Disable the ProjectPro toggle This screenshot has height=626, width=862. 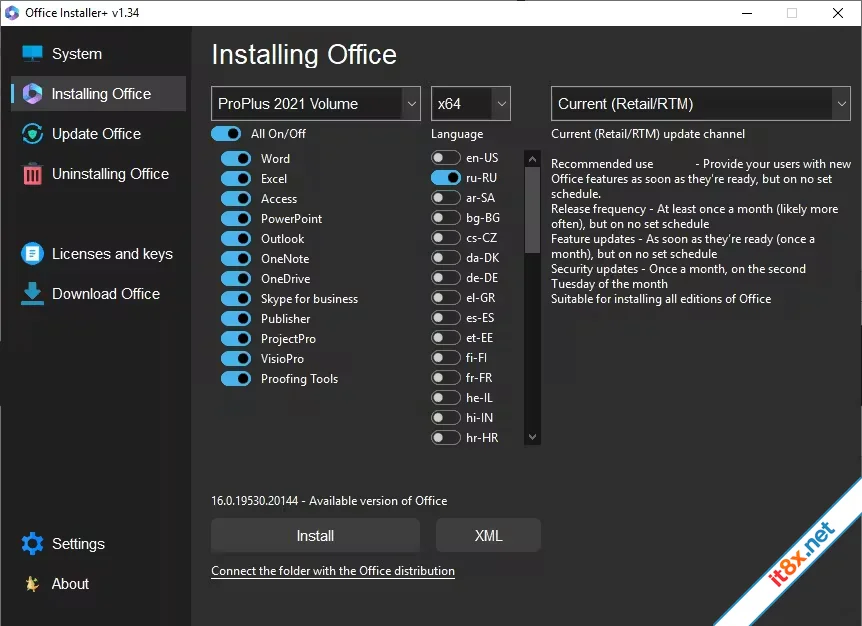pyautogui.click(x=236, y=339)
